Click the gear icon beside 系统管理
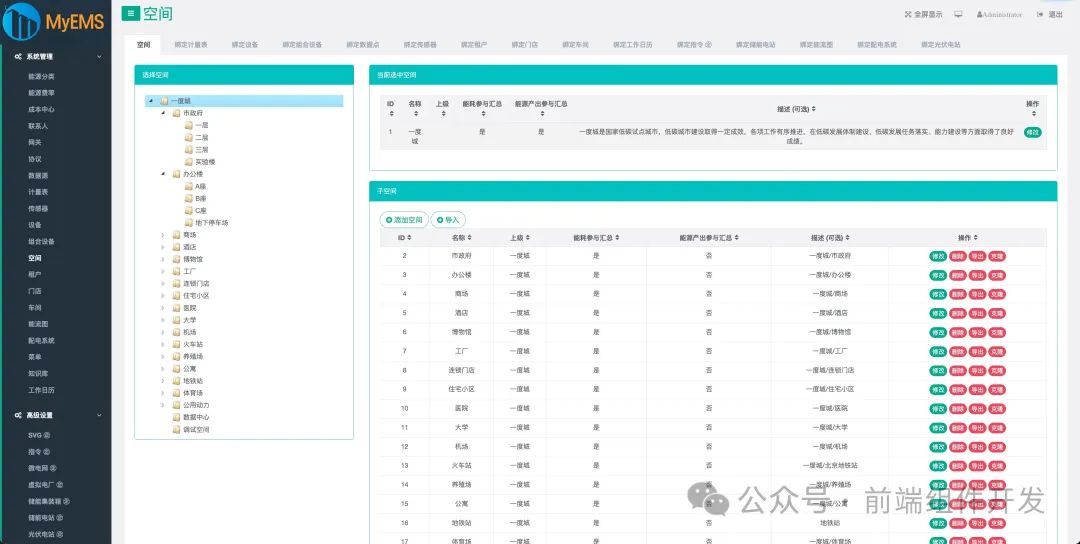Viewport: 1080px width, 544px height. [18, 56]
